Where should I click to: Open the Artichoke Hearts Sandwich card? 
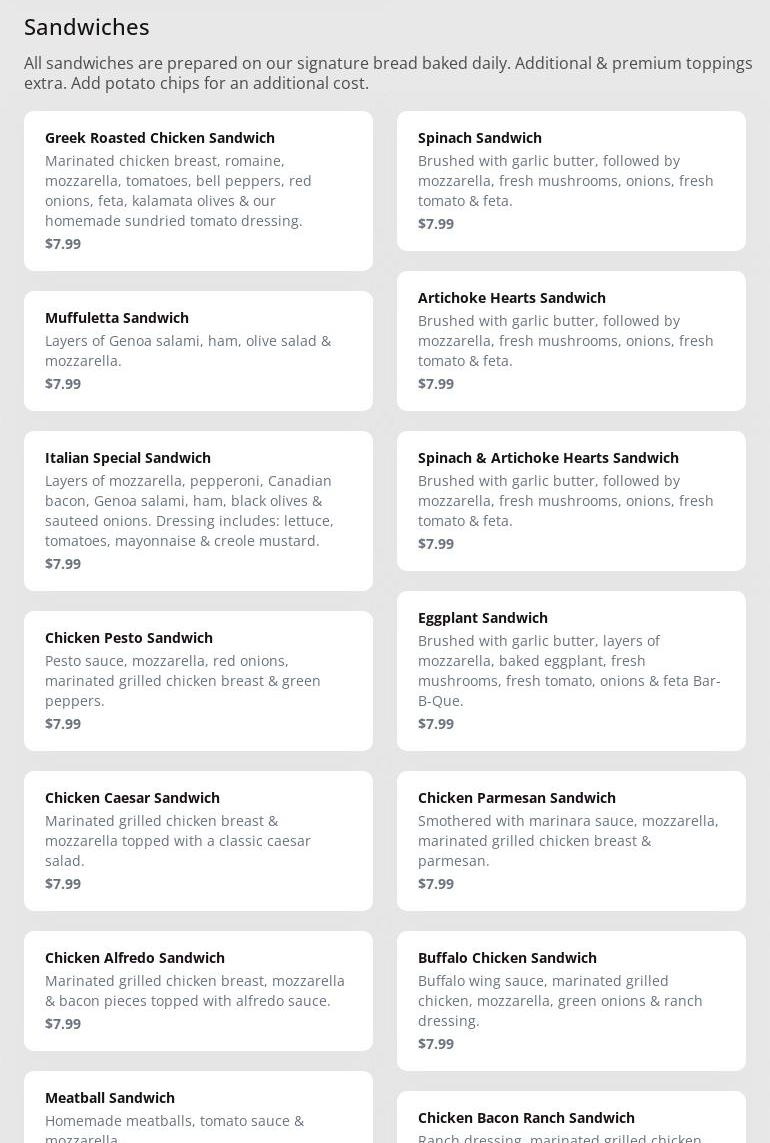[571, 341]
